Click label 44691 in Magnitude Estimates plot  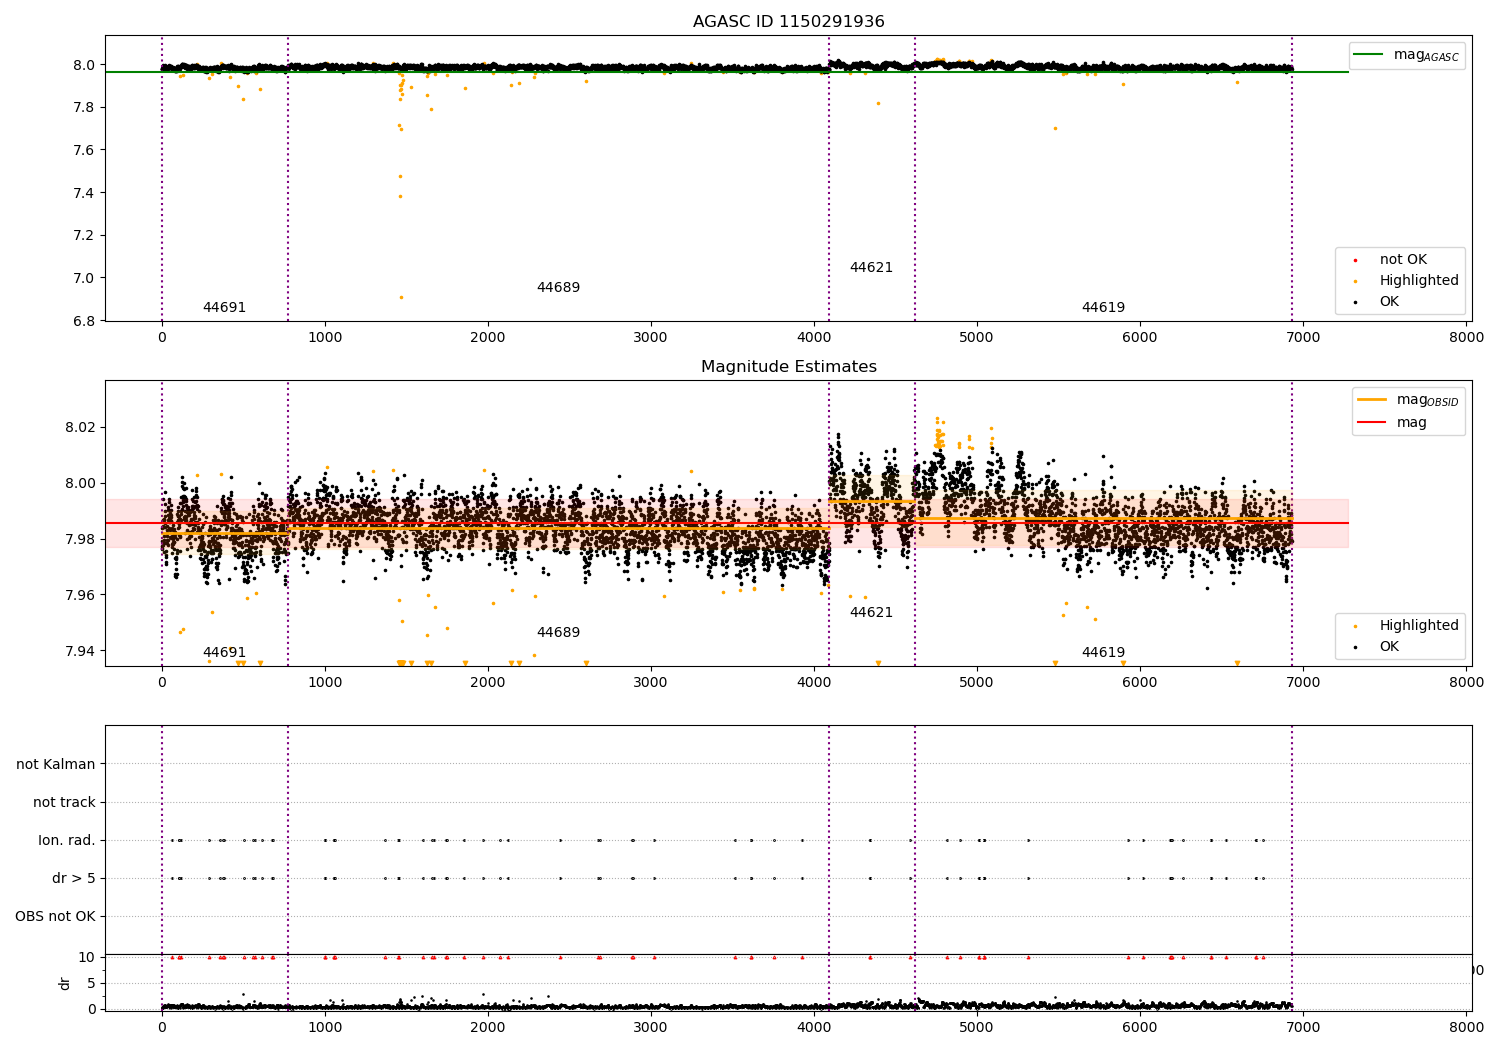(224, 653)
